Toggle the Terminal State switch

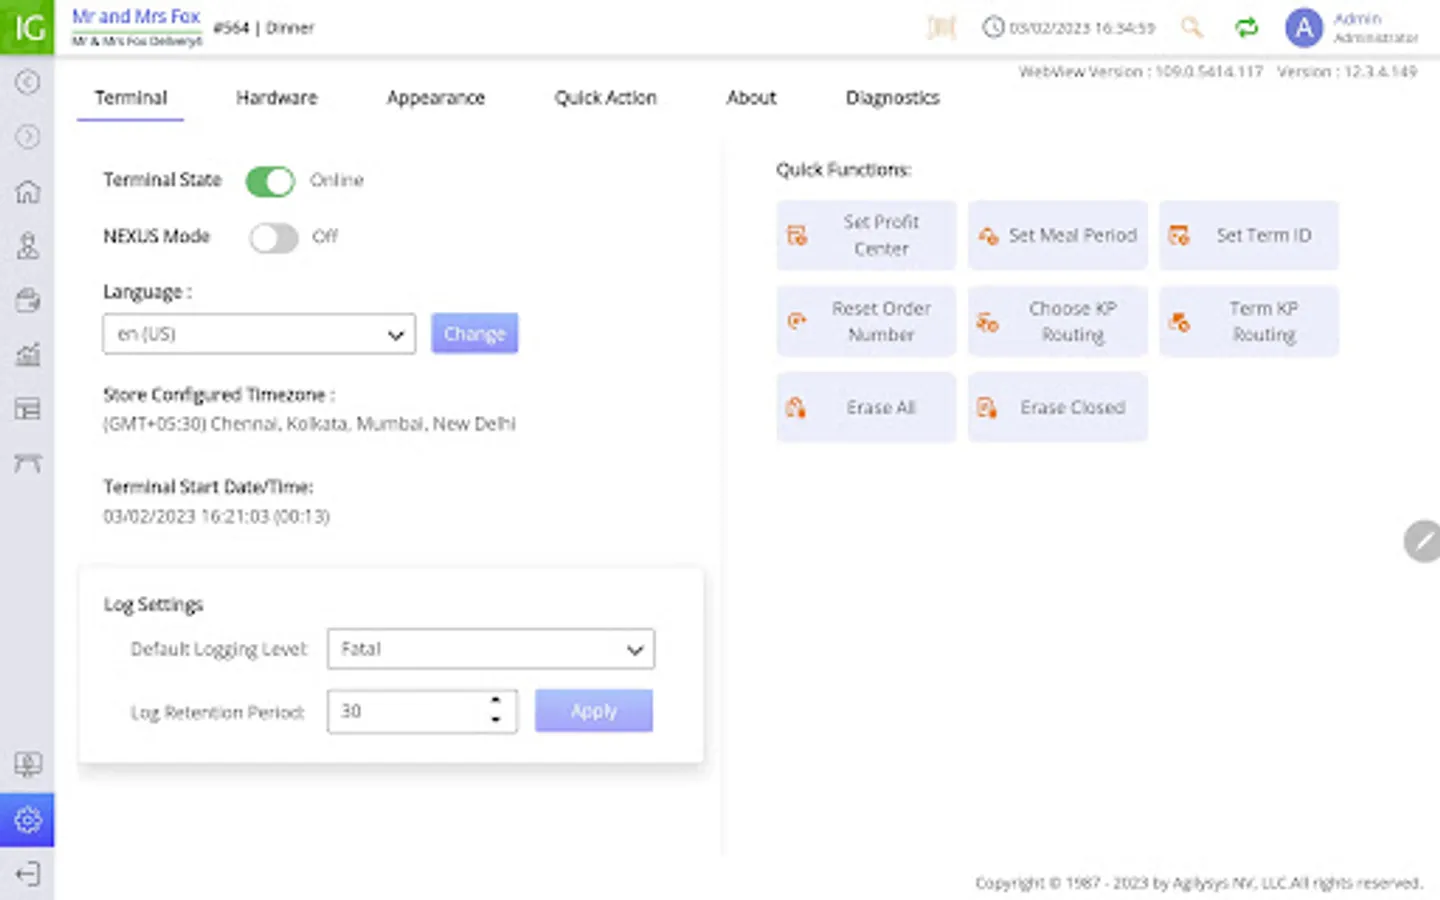pyautogui.click(x=270, y=181)
